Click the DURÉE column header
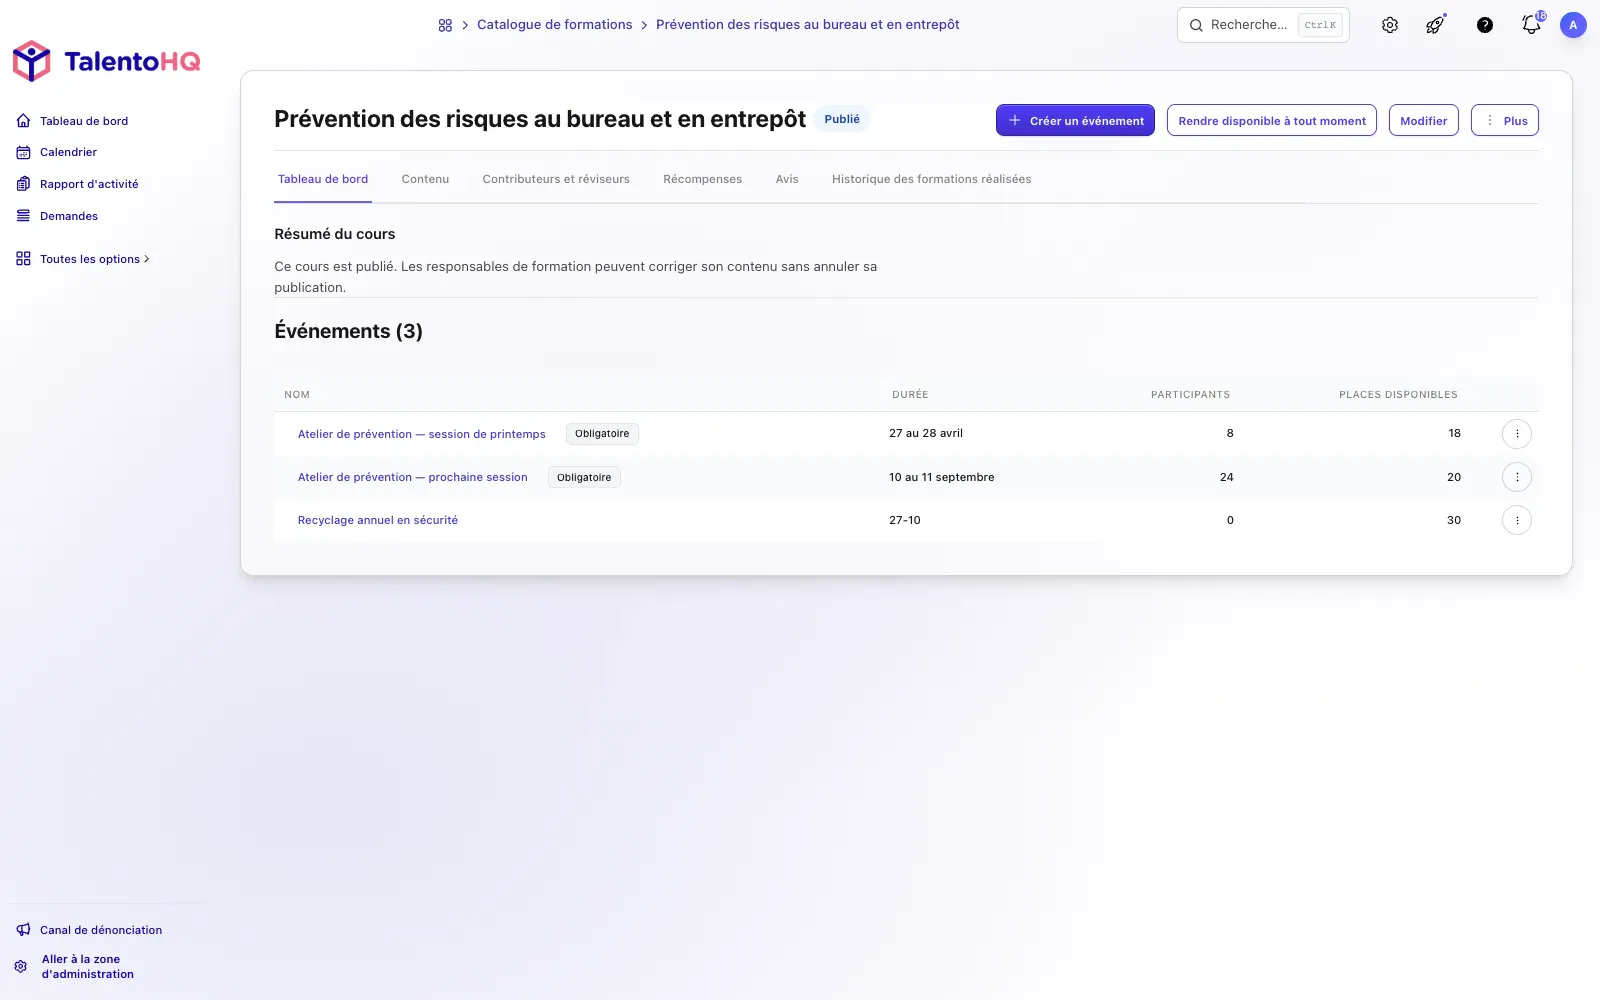Viewport: 1600px width, 1000px height. click(x=910, y=395)
